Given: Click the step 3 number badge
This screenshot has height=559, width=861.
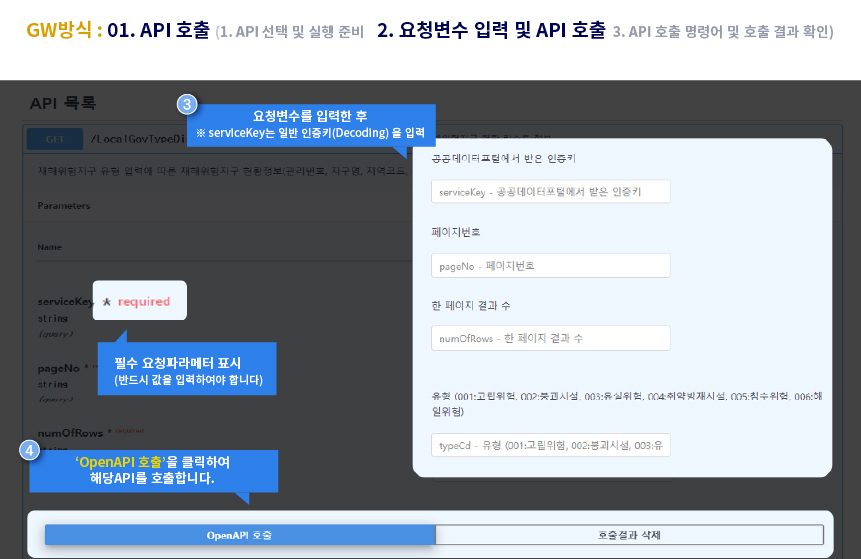Looking at the screenshot, I should click(186, 104).
